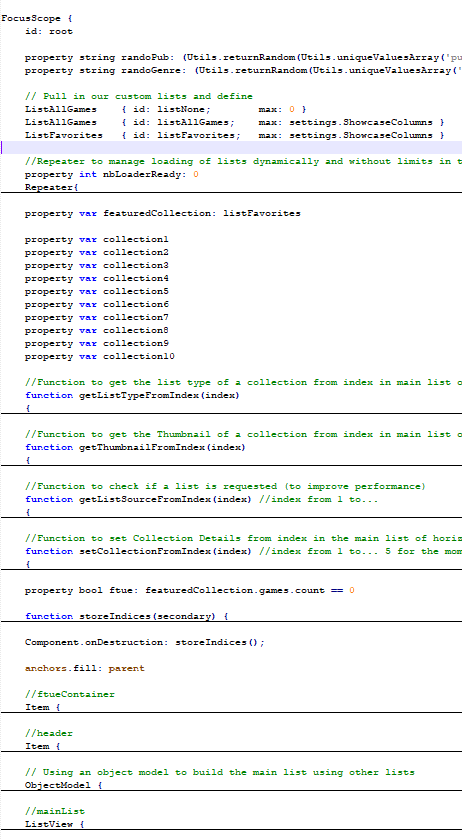Image resolution: width=462 pixels, height=839 pixels.
Task: Click the line with 'id: listAllGames;'
Action: click(x=234, y=123)
